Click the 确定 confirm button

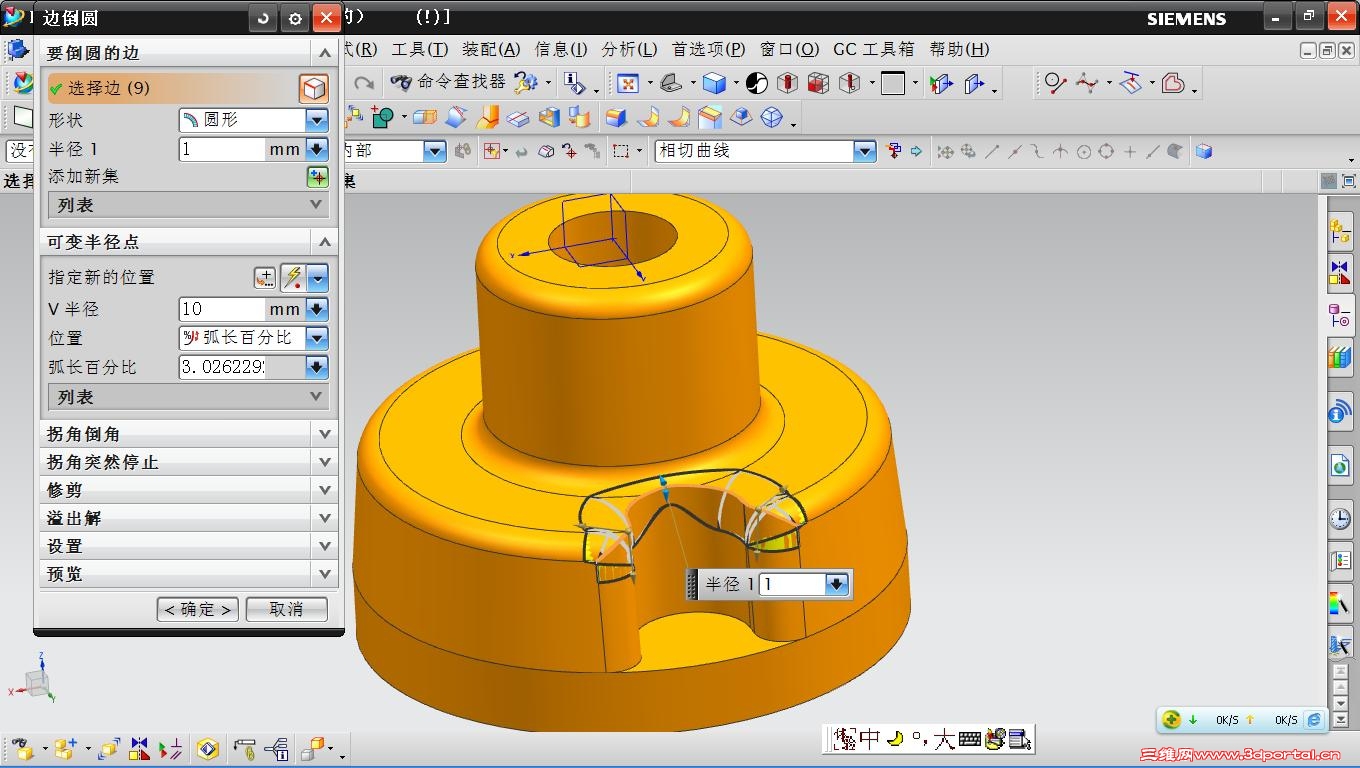click(x=198, y=609)
